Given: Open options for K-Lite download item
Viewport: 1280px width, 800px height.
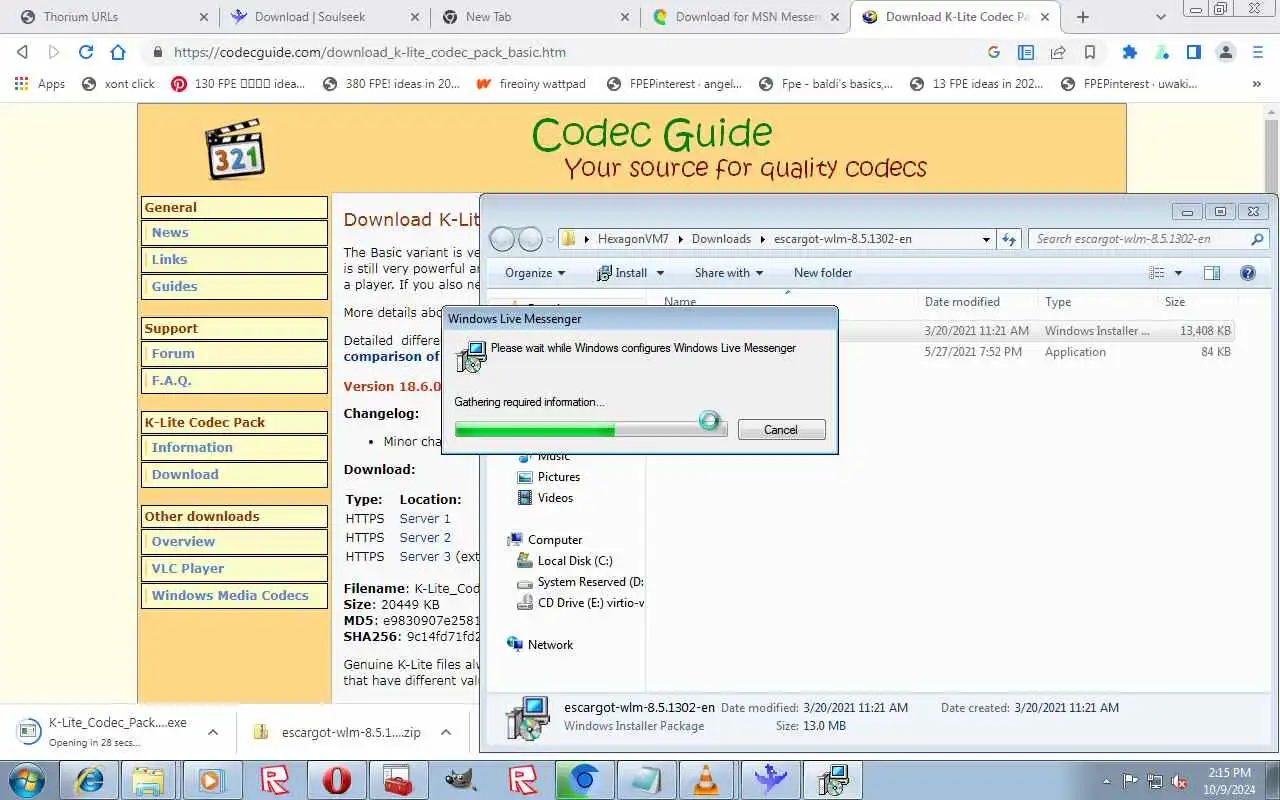Looking at the screenshot, I should (213, 732).
